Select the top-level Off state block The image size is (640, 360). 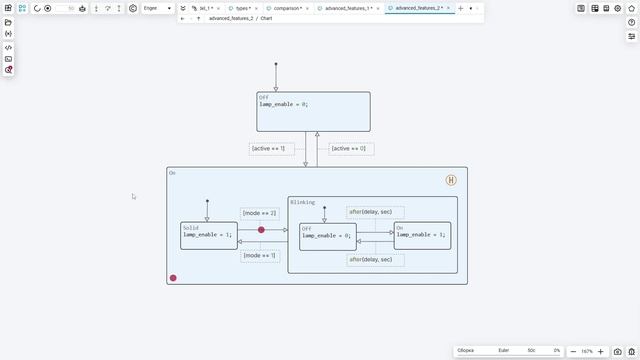click(x=313, y=111)
